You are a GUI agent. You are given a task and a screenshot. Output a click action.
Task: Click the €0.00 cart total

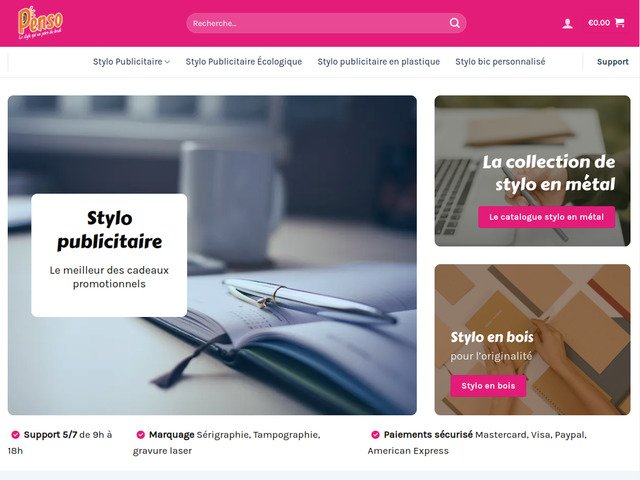(599, 23)
